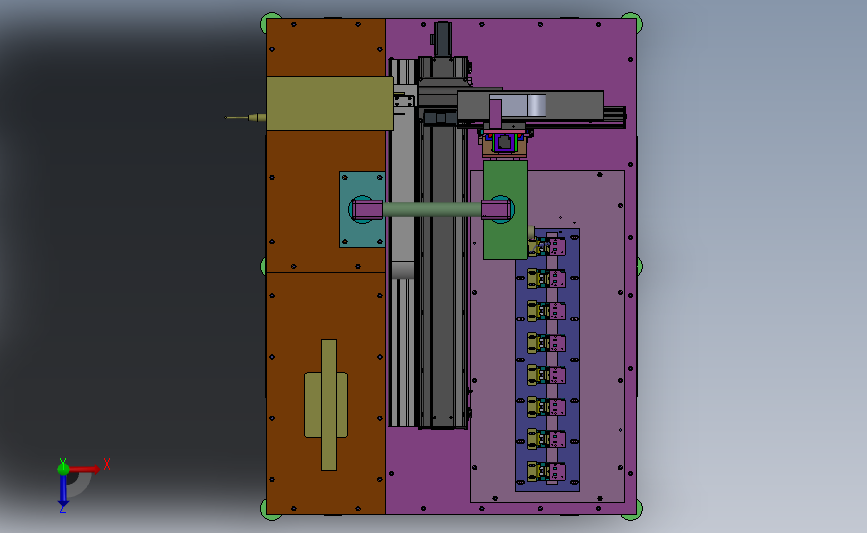Viewport: 867px width, 533px height.
Task: Select the olive rectangular block at the machine's upper left
Action: coord(330,103)
